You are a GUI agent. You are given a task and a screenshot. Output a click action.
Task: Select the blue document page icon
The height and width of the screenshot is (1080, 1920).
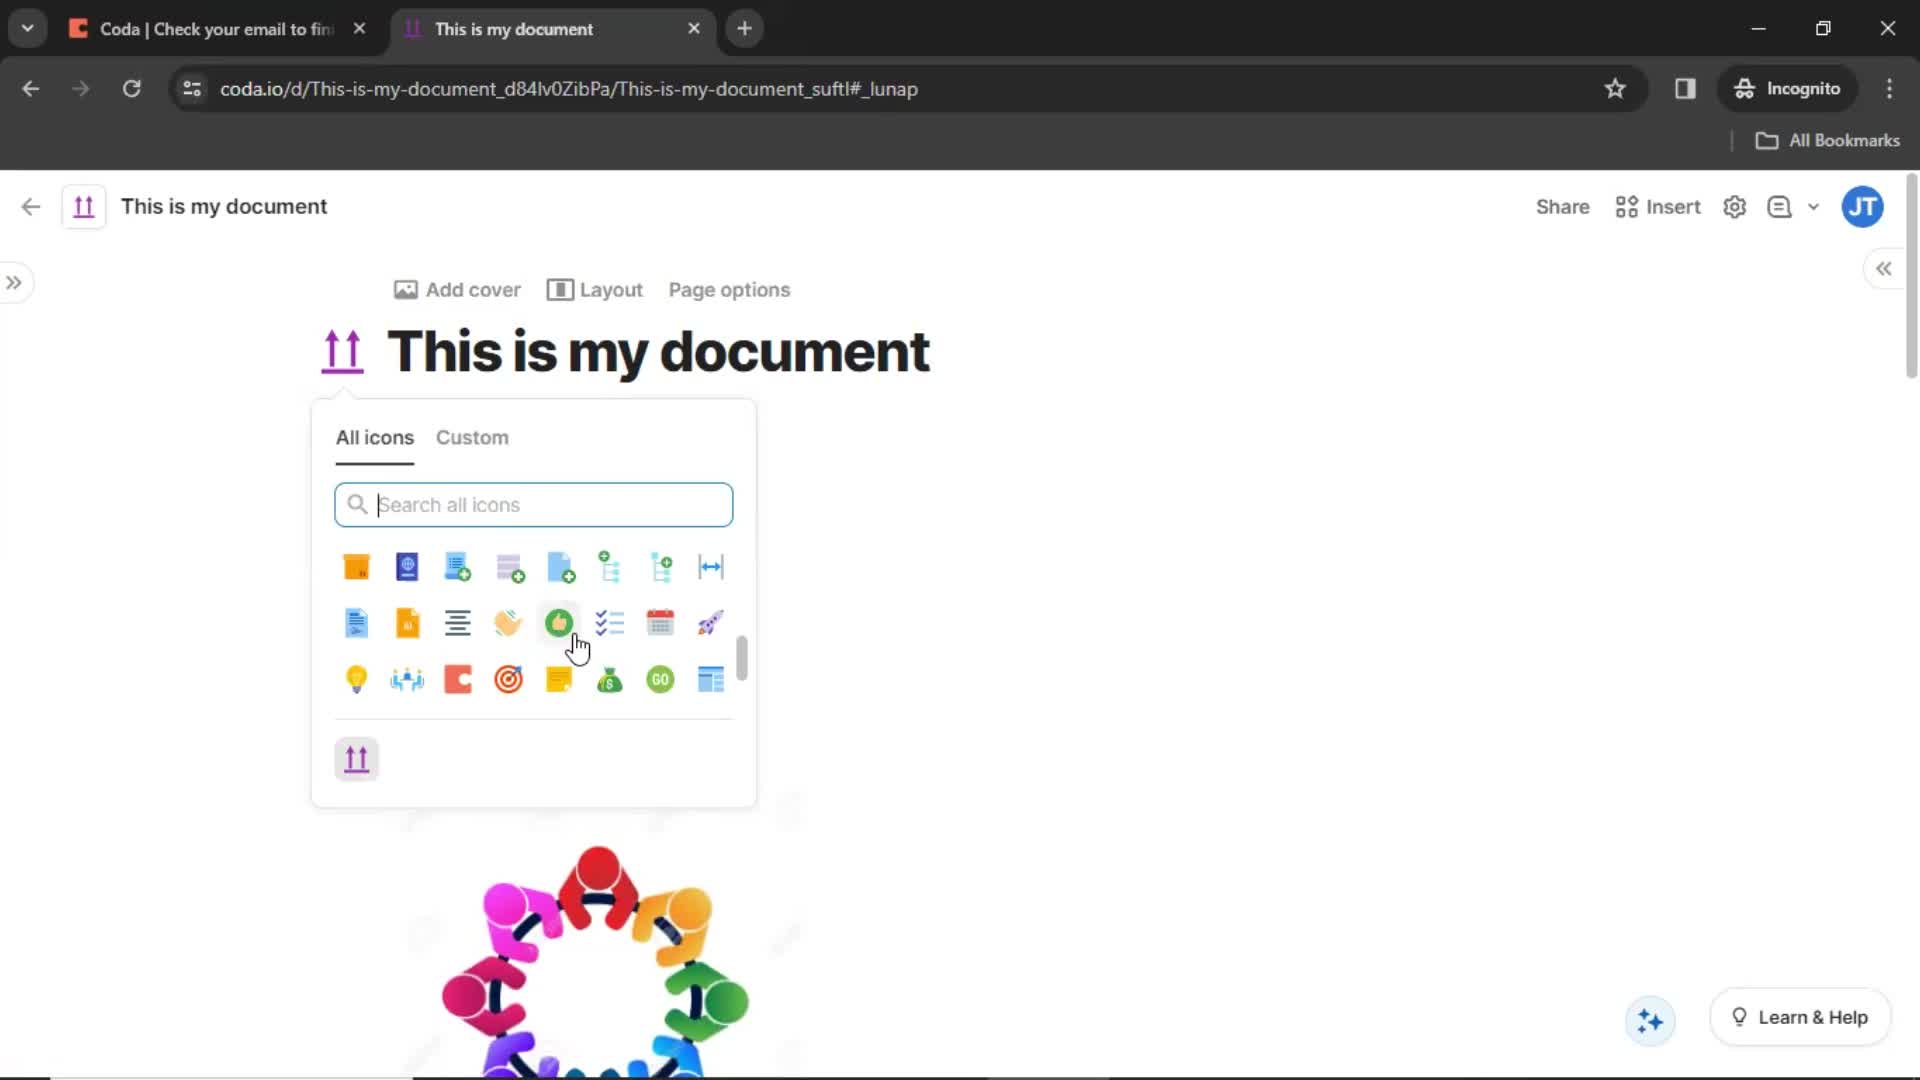pos(356,621)
